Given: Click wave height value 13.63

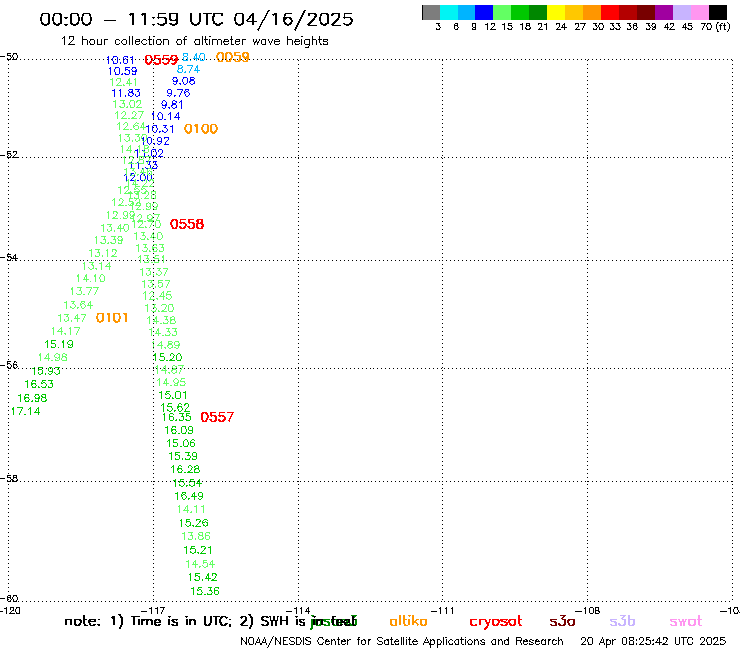Looking at the screenshot, I should 150,248.
